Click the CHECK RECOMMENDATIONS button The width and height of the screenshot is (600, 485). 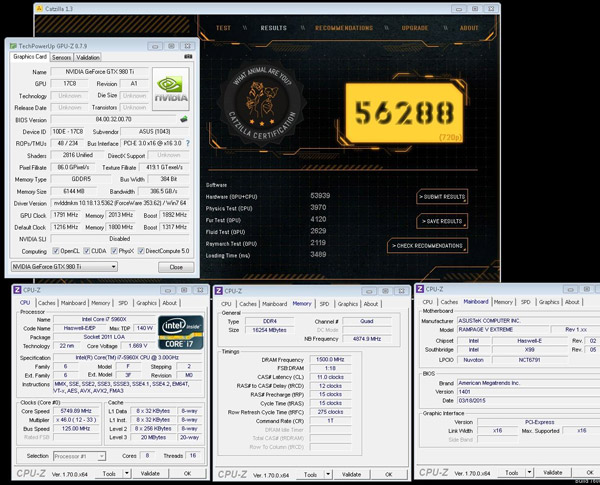[427, 245]
